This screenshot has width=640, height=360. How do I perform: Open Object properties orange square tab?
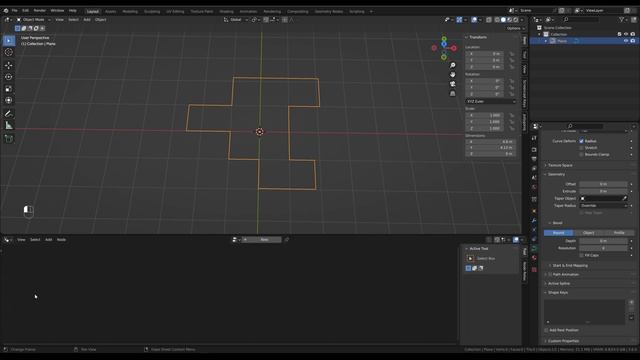(x=534, y=211)
